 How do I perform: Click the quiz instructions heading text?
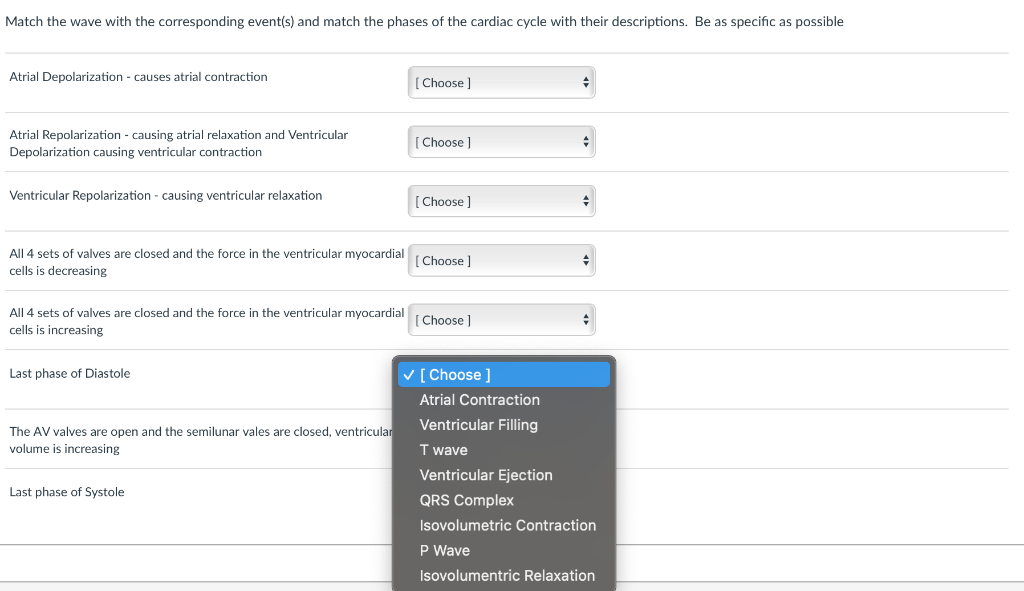424,21
